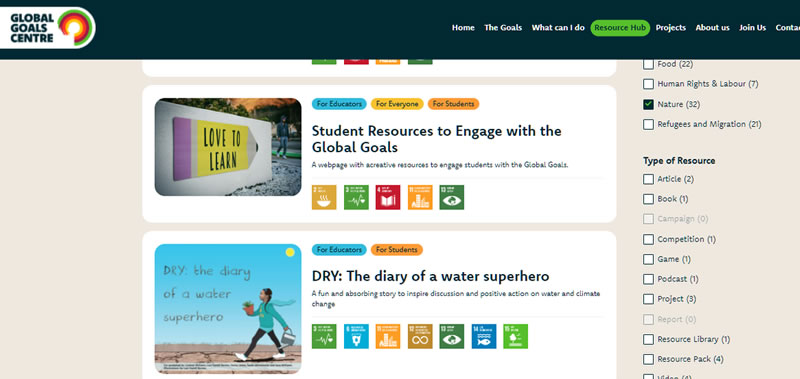Click For Educators tag on Student Resources card
800x379 pixels.
pos(339,104)
